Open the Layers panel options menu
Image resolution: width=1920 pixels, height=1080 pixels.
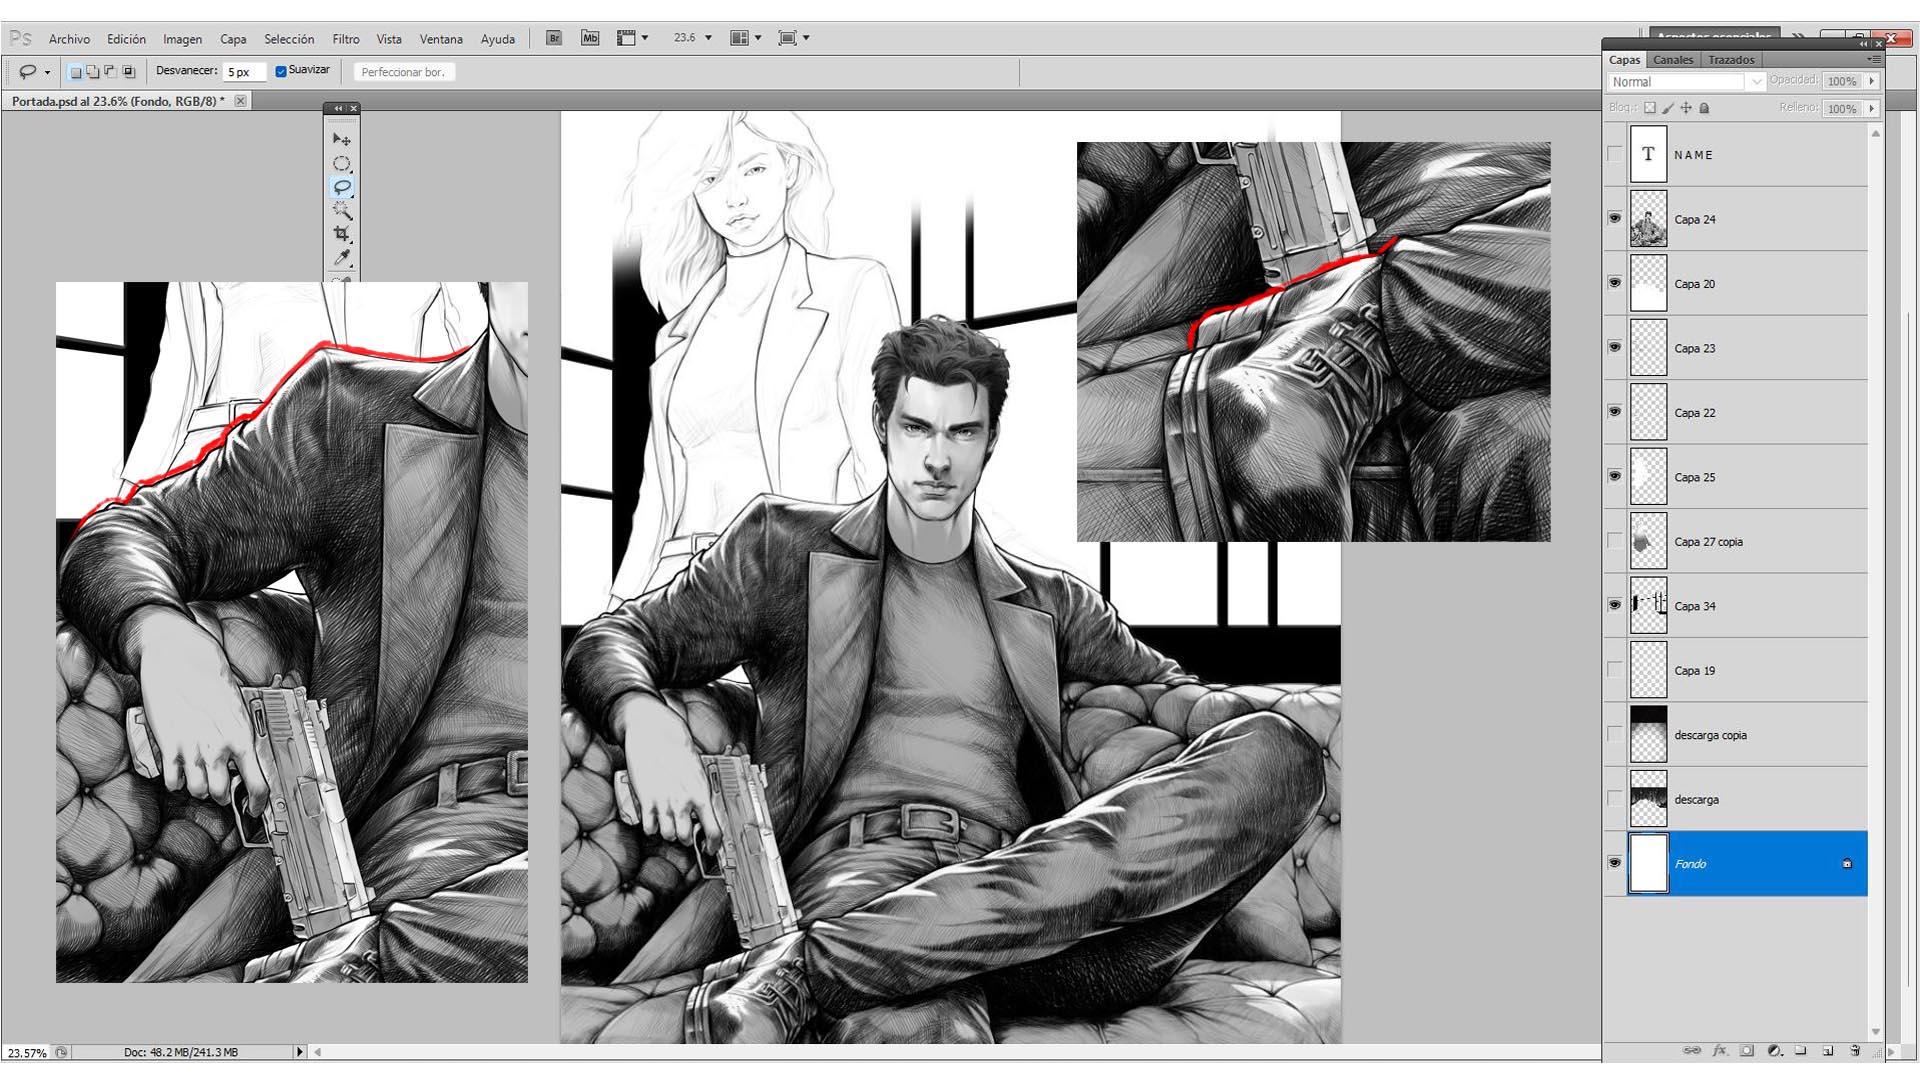coord(1873,60)
